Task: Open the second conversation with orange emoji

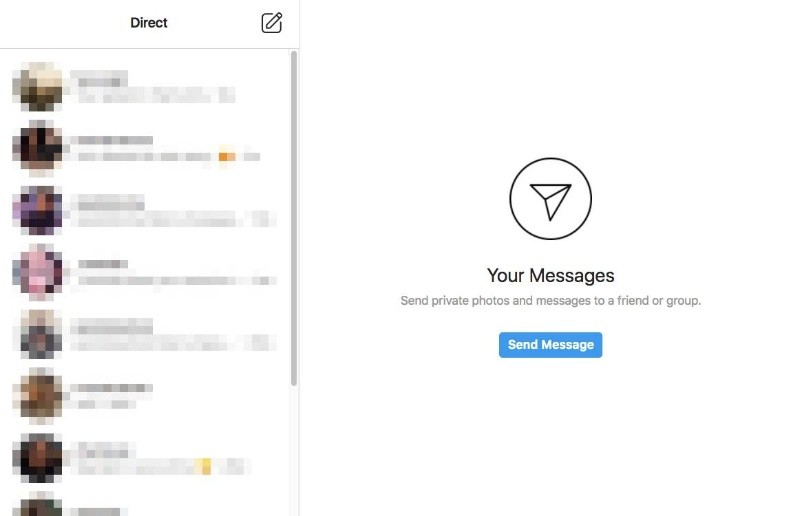Action: 145,148
